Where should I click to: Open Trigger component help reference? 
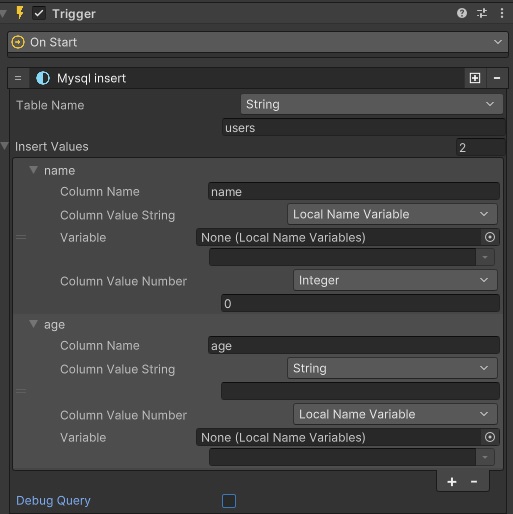[462, 13]
